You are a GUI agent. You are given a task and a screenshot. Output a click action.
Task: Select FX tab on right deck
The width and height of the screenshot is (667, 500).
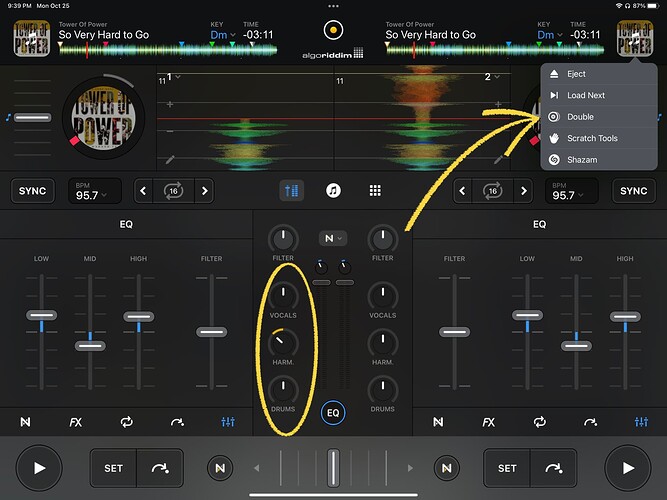488,422
